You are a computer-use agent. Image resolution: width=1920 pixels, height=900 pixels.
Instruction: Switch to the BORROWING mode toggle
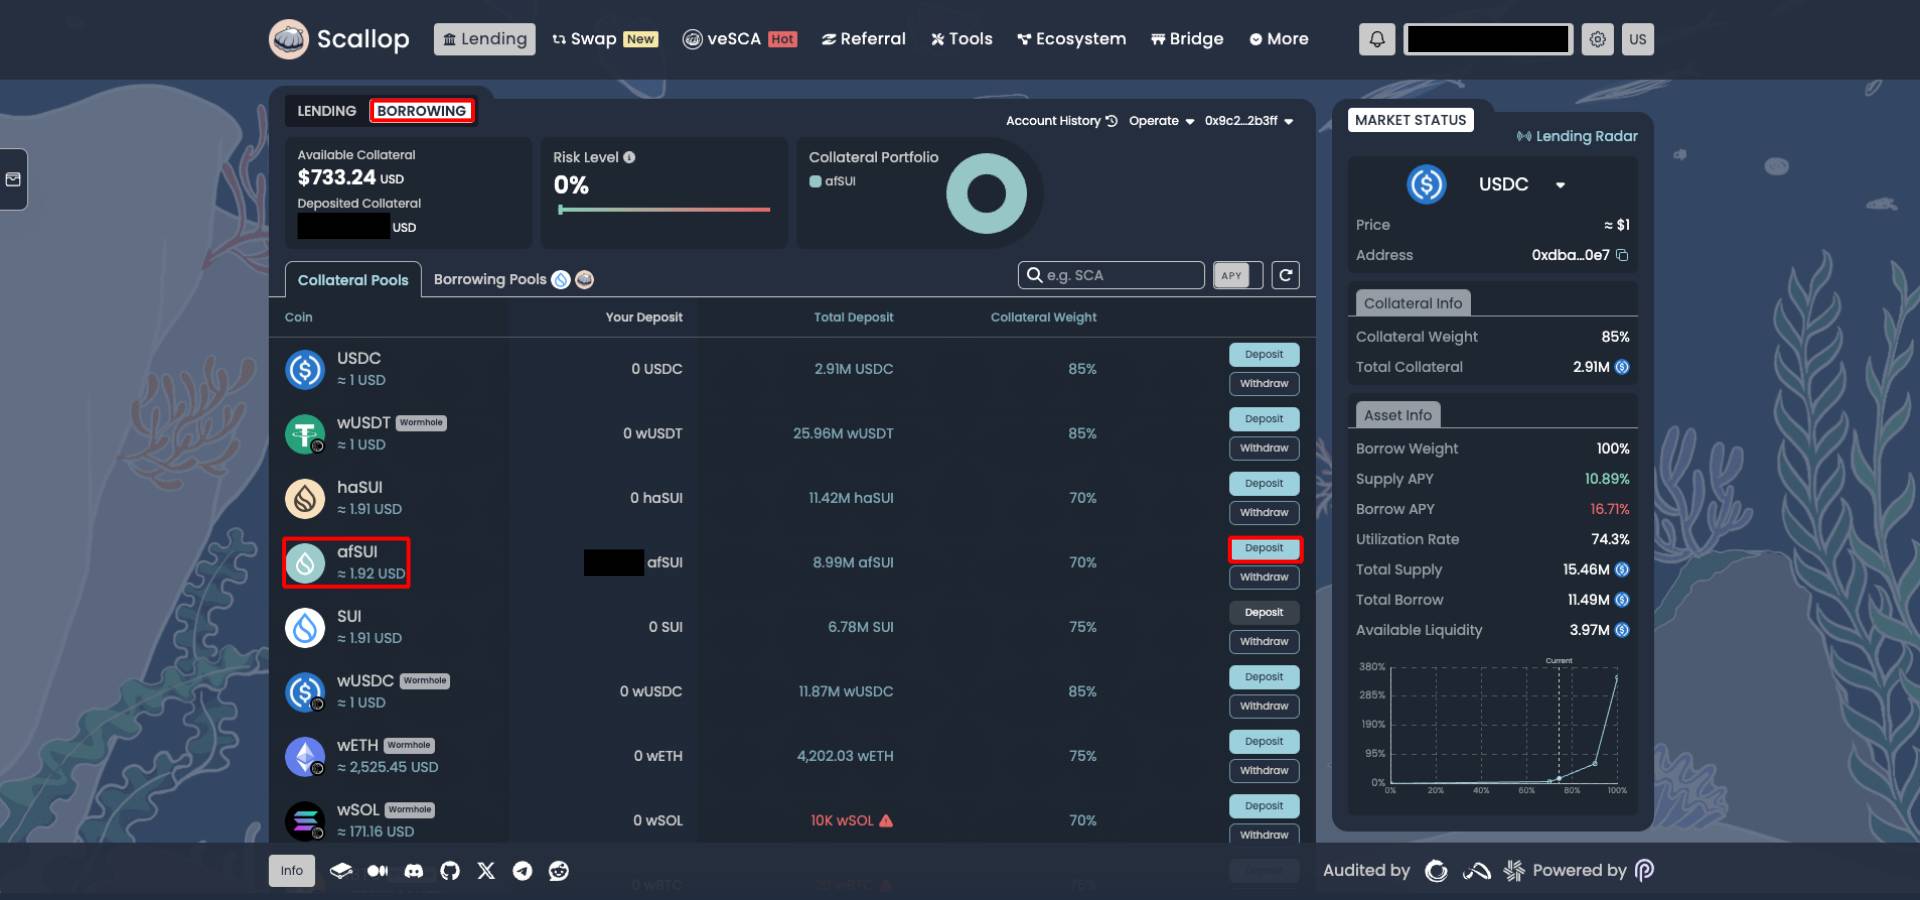click(421, 111)
